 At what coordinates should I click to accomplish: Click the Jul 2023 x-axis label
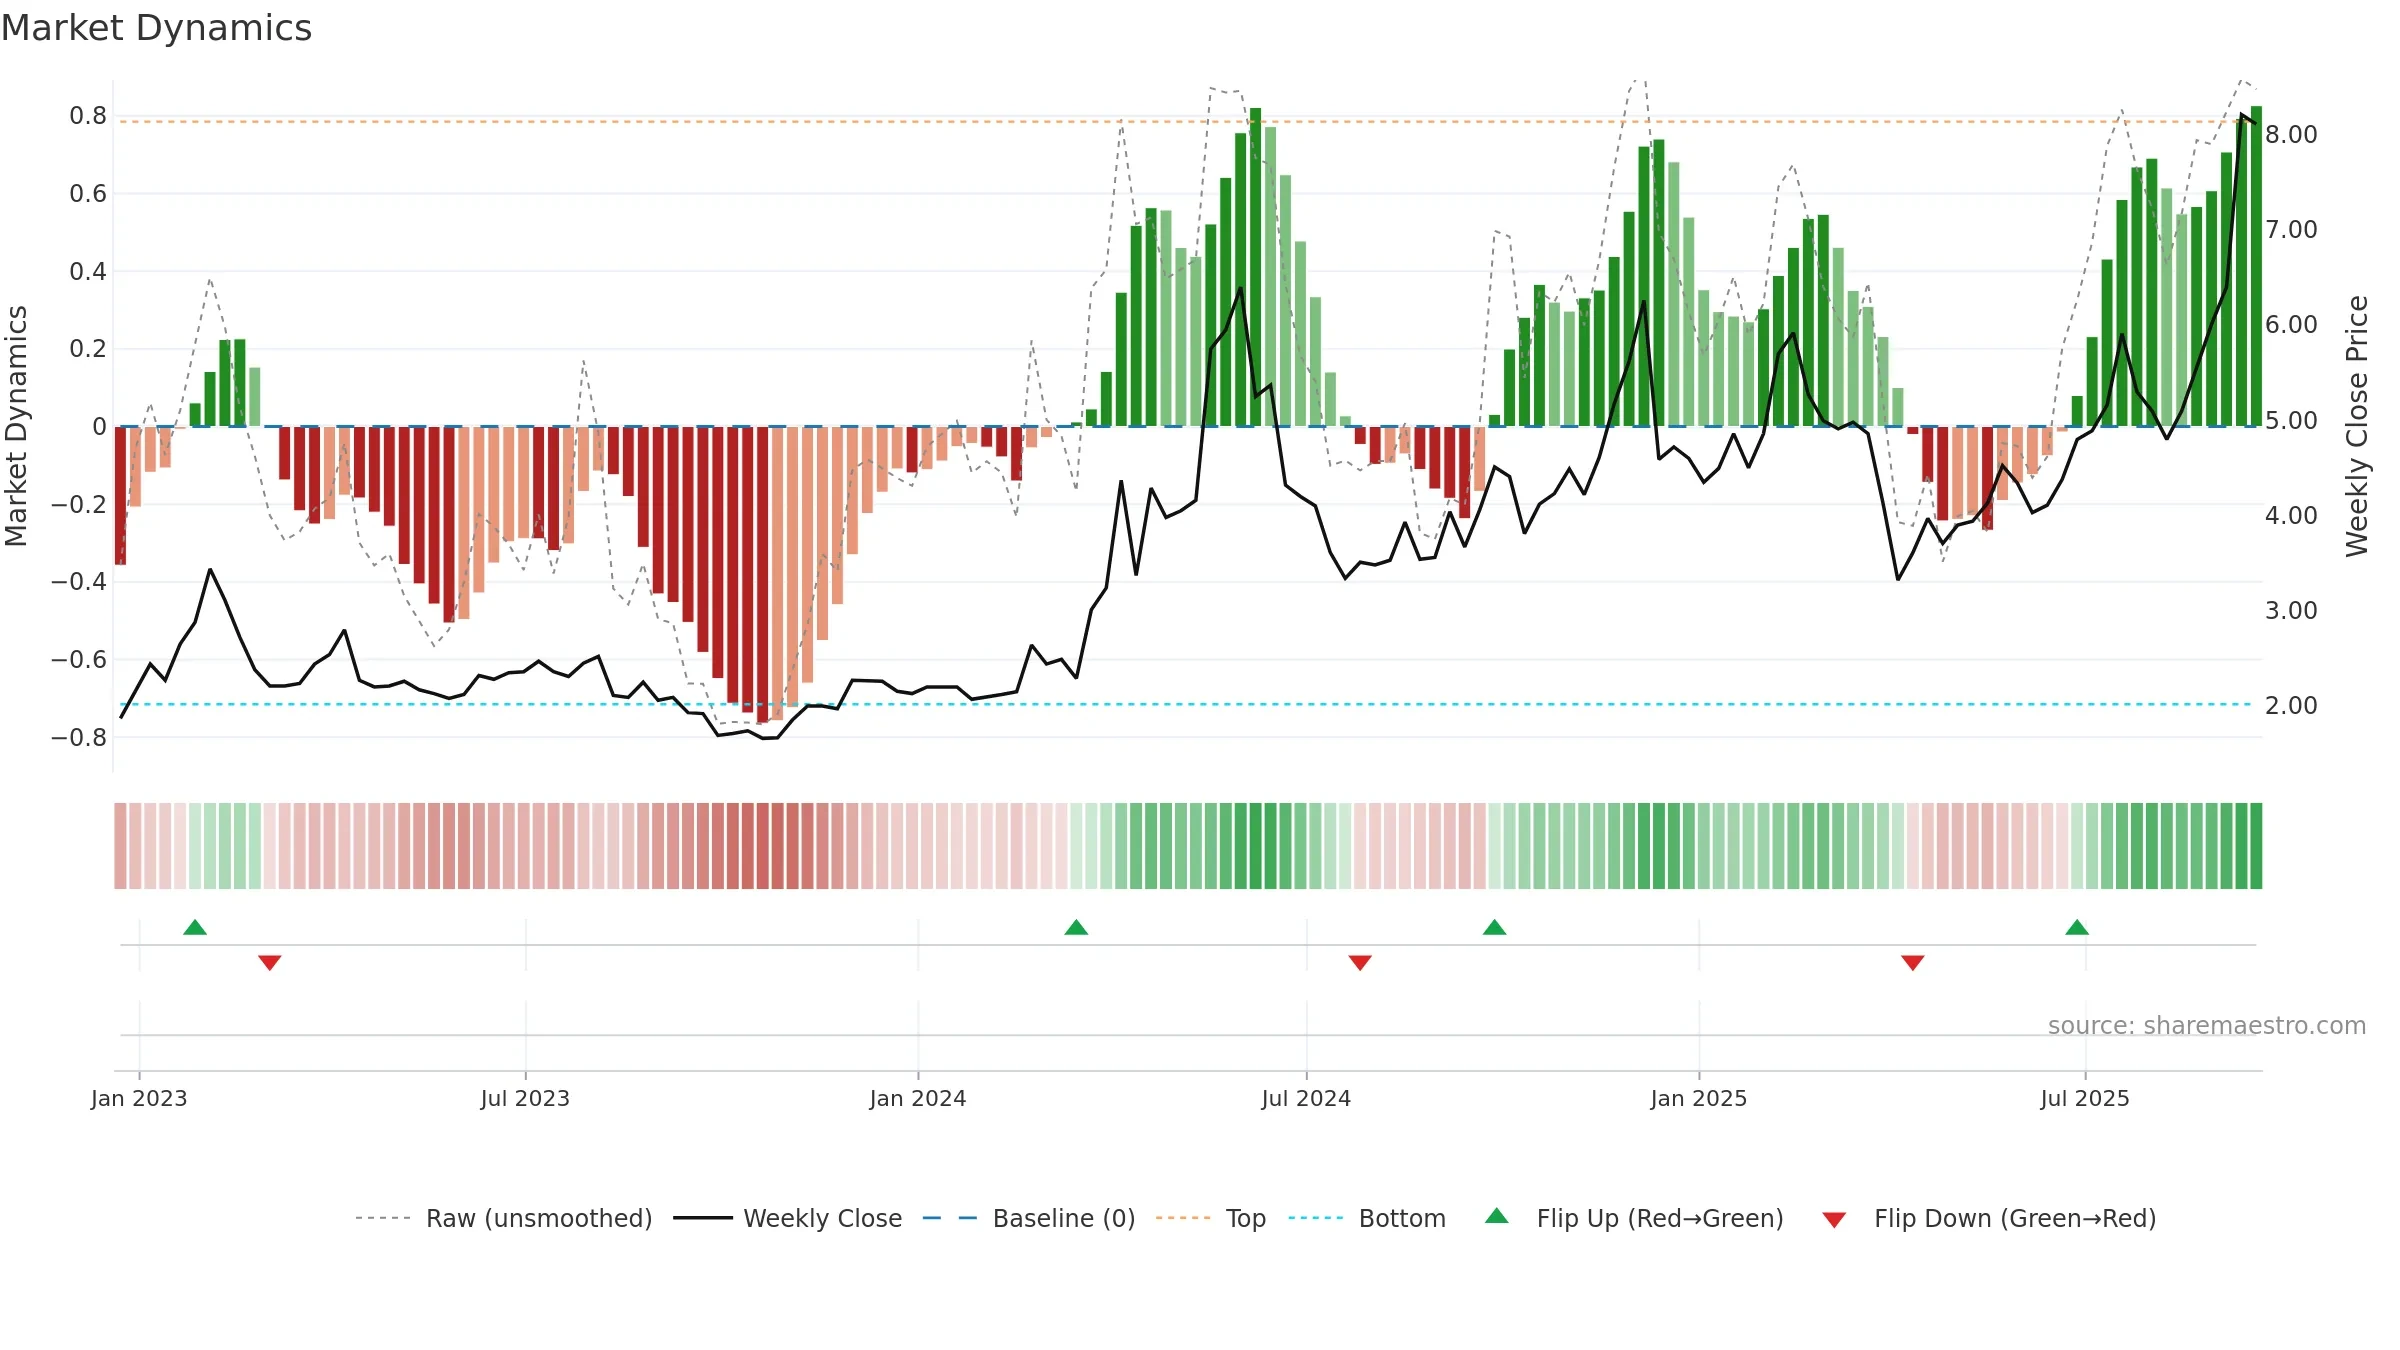pyautogui.click(x=525, y=1098)
